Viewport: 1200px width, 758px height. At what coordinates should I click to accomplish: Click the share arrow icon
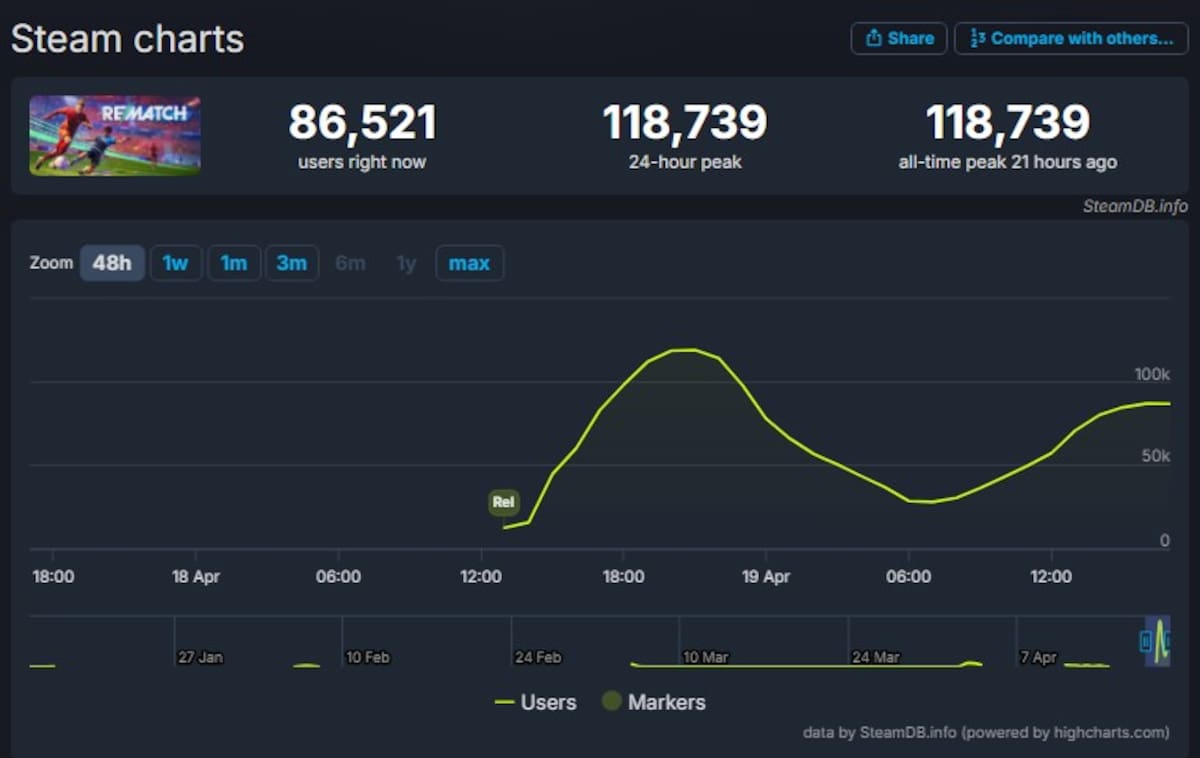(x=873, y=39)
